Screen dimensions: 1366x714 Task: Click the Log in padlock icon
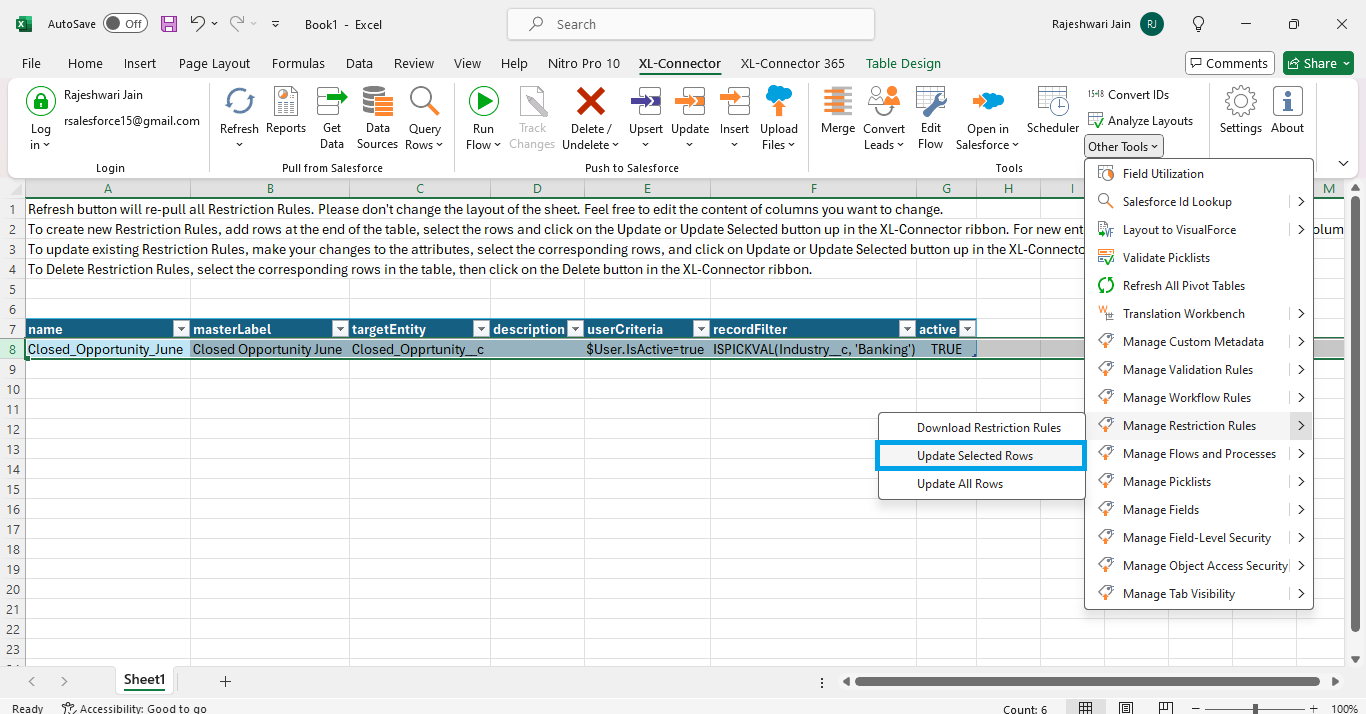pyautogui.click(x=41, y=101)
